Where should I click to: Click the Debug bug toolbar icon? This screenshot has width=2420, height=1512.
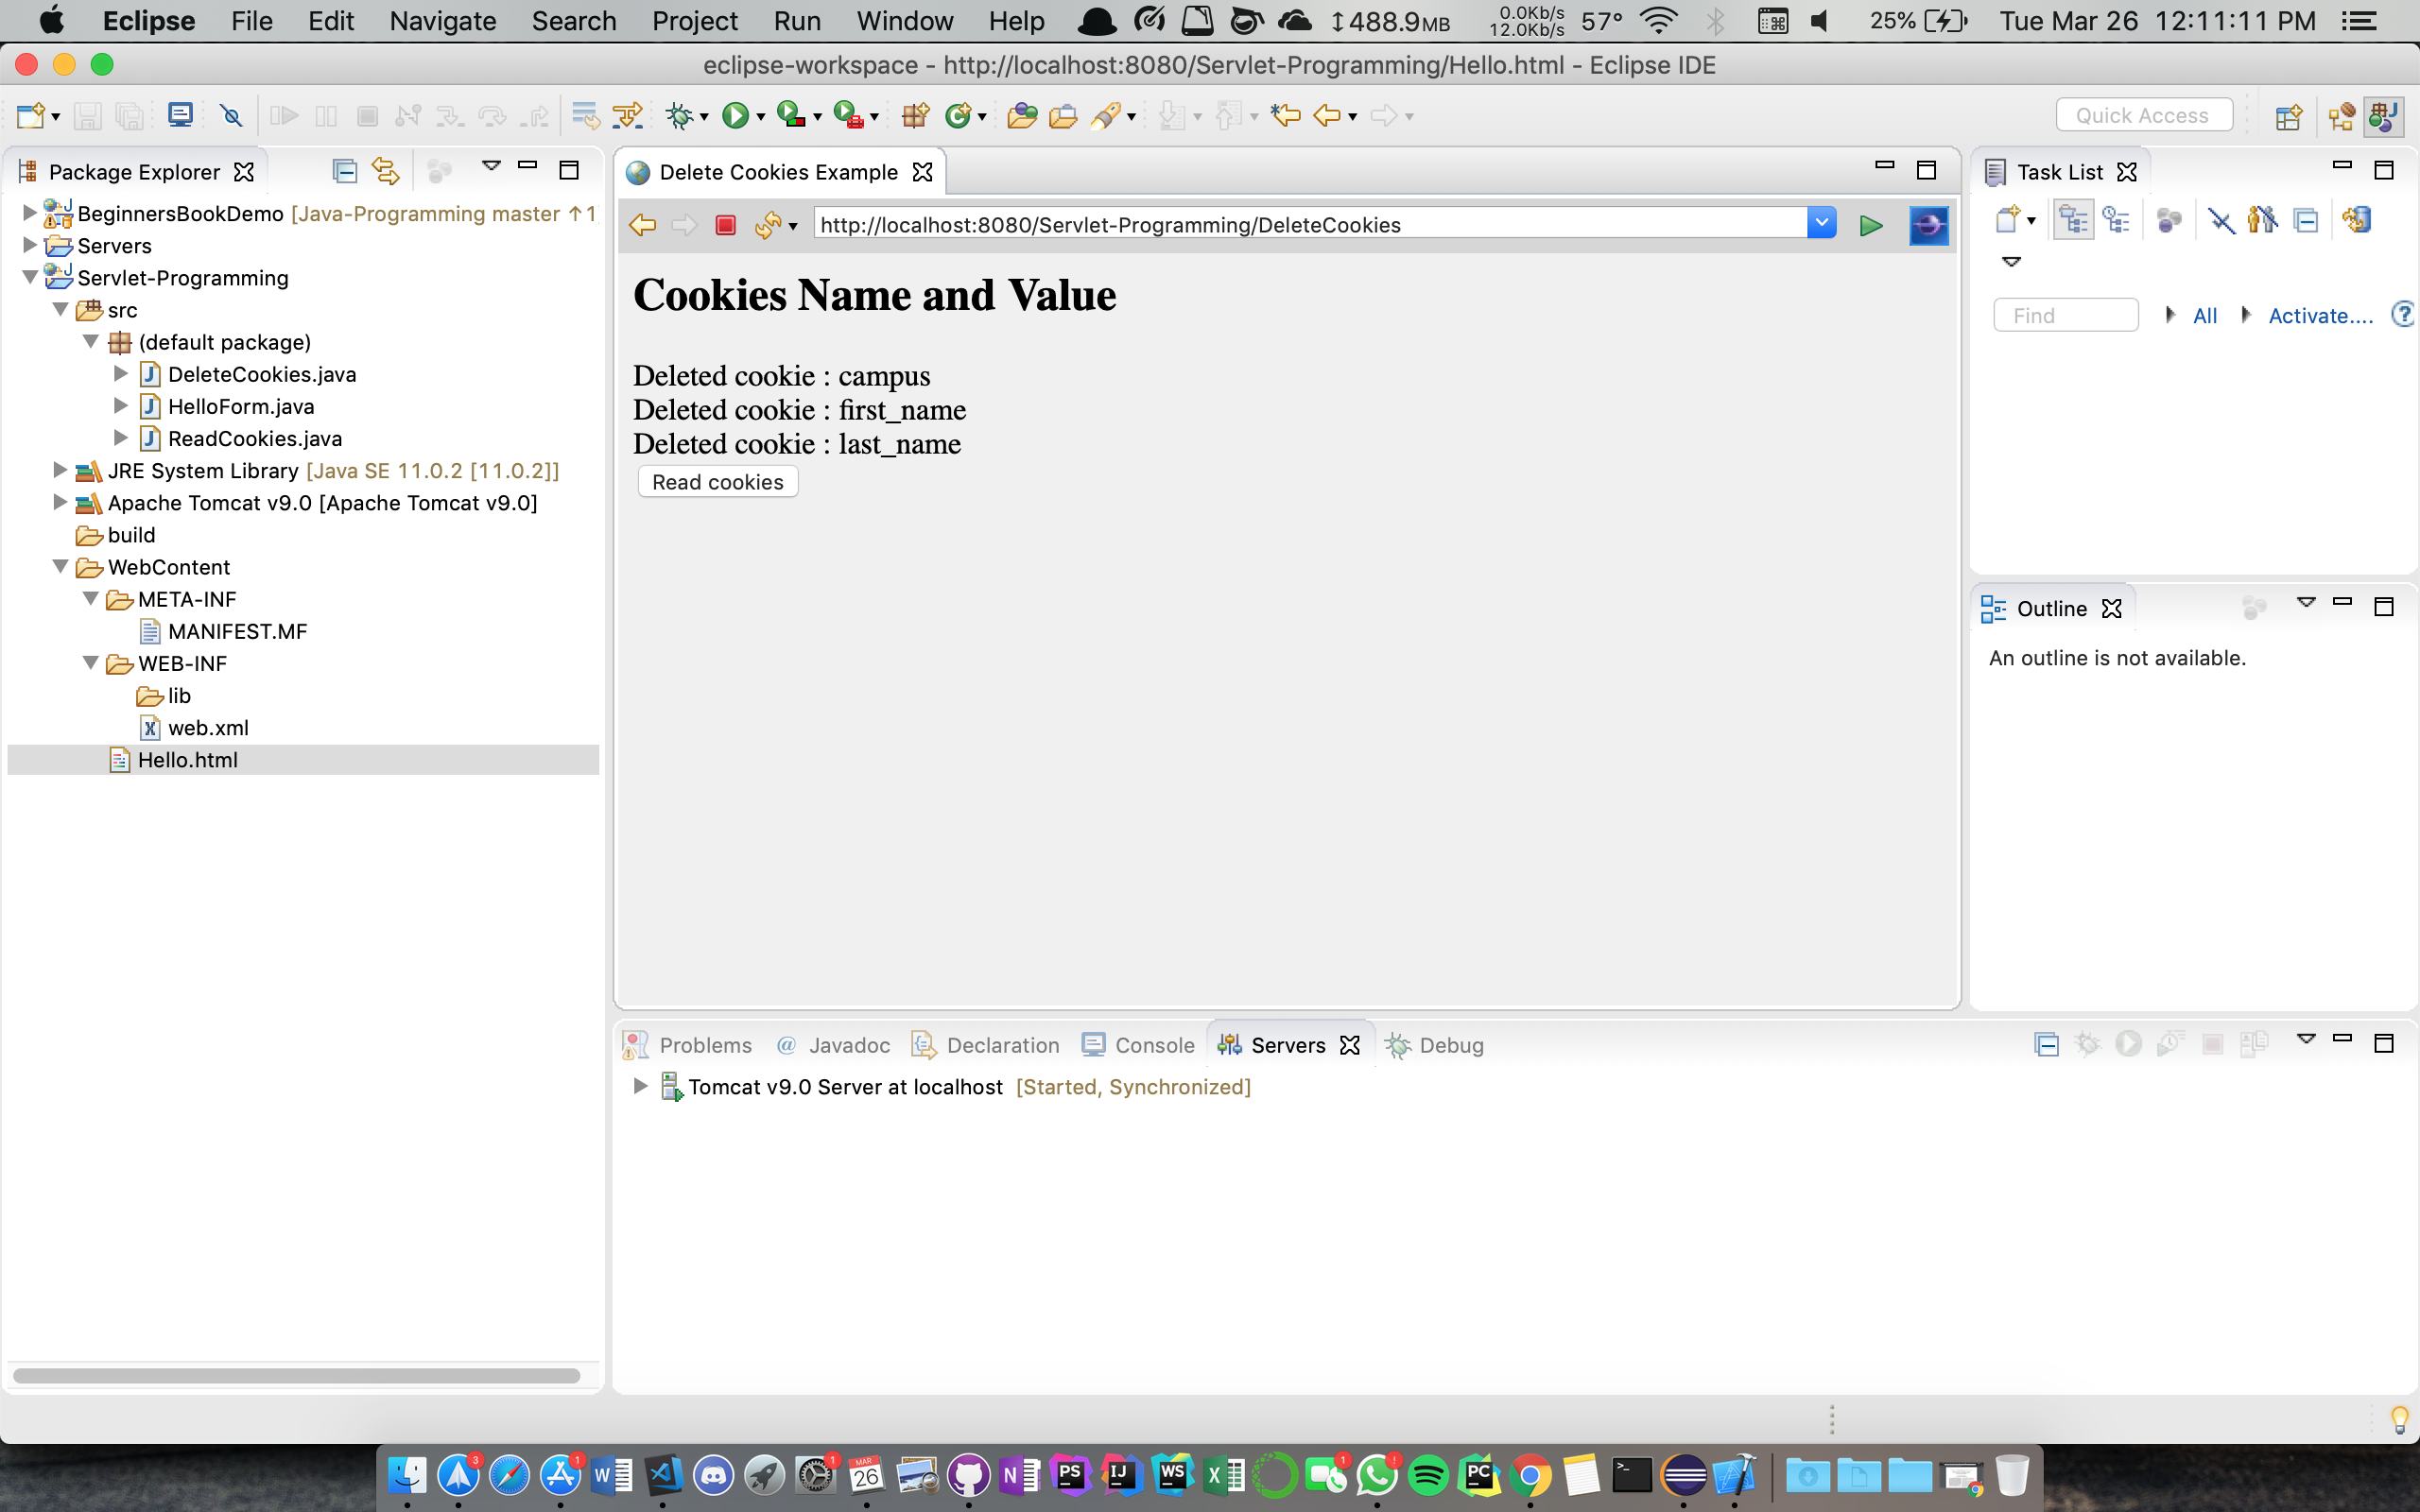(x=679, y=116)
